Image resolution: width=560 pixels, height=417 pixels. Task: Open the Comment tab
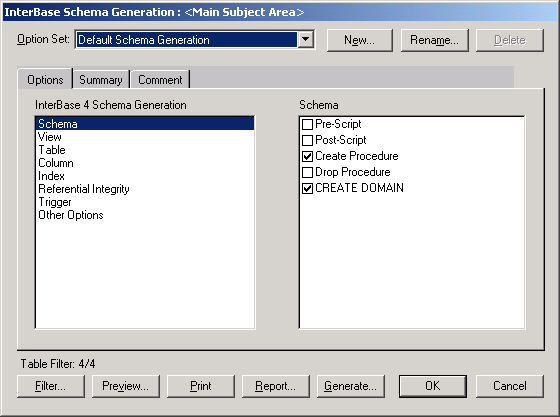point(160,80)
